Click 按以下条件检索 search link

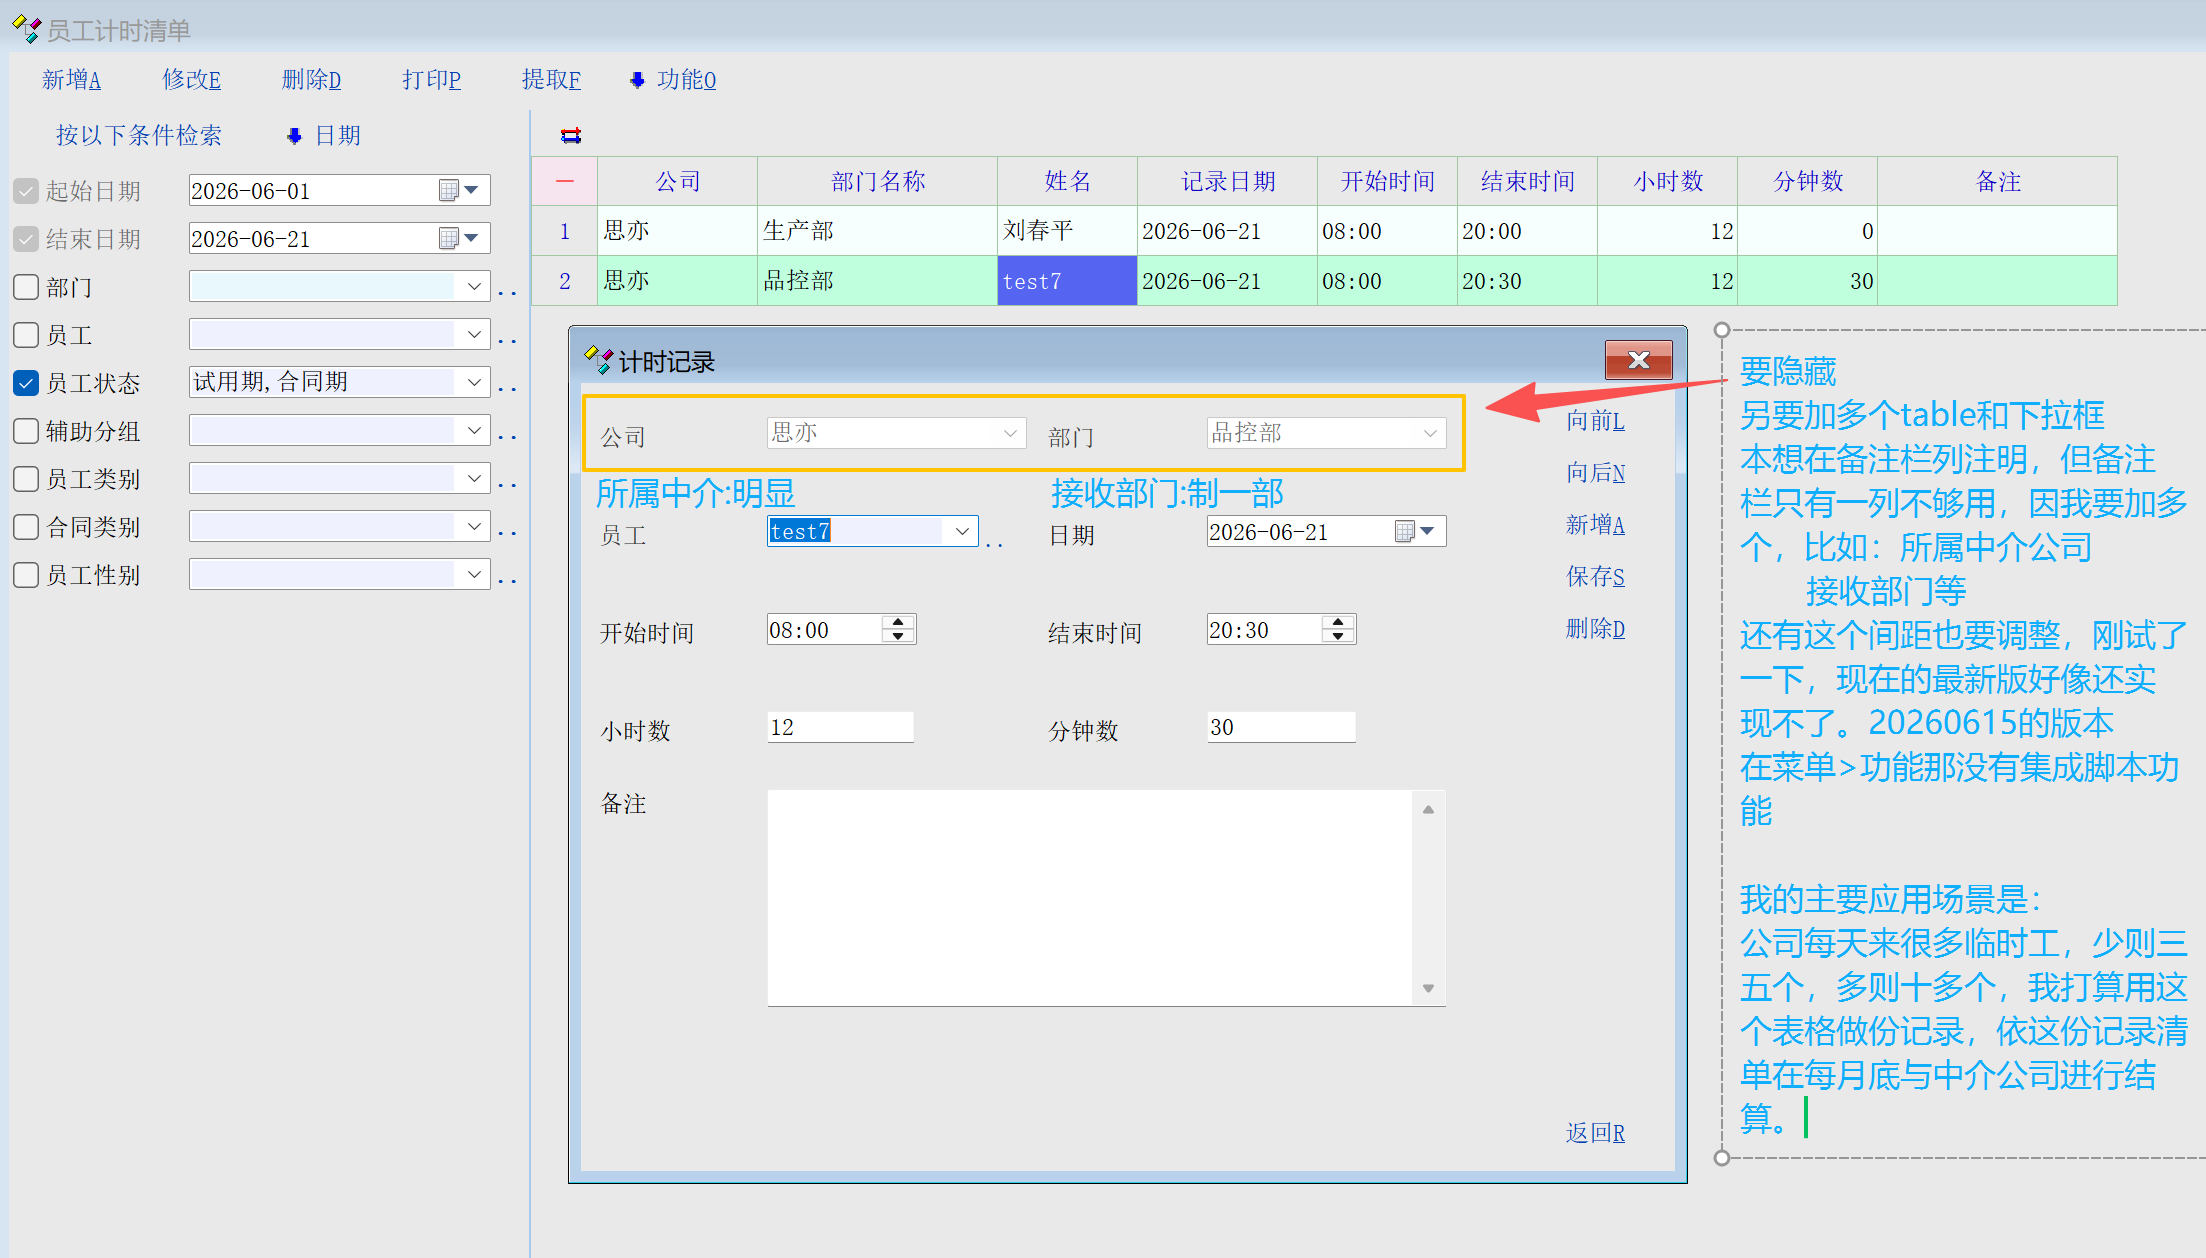(x=139, y=136)
